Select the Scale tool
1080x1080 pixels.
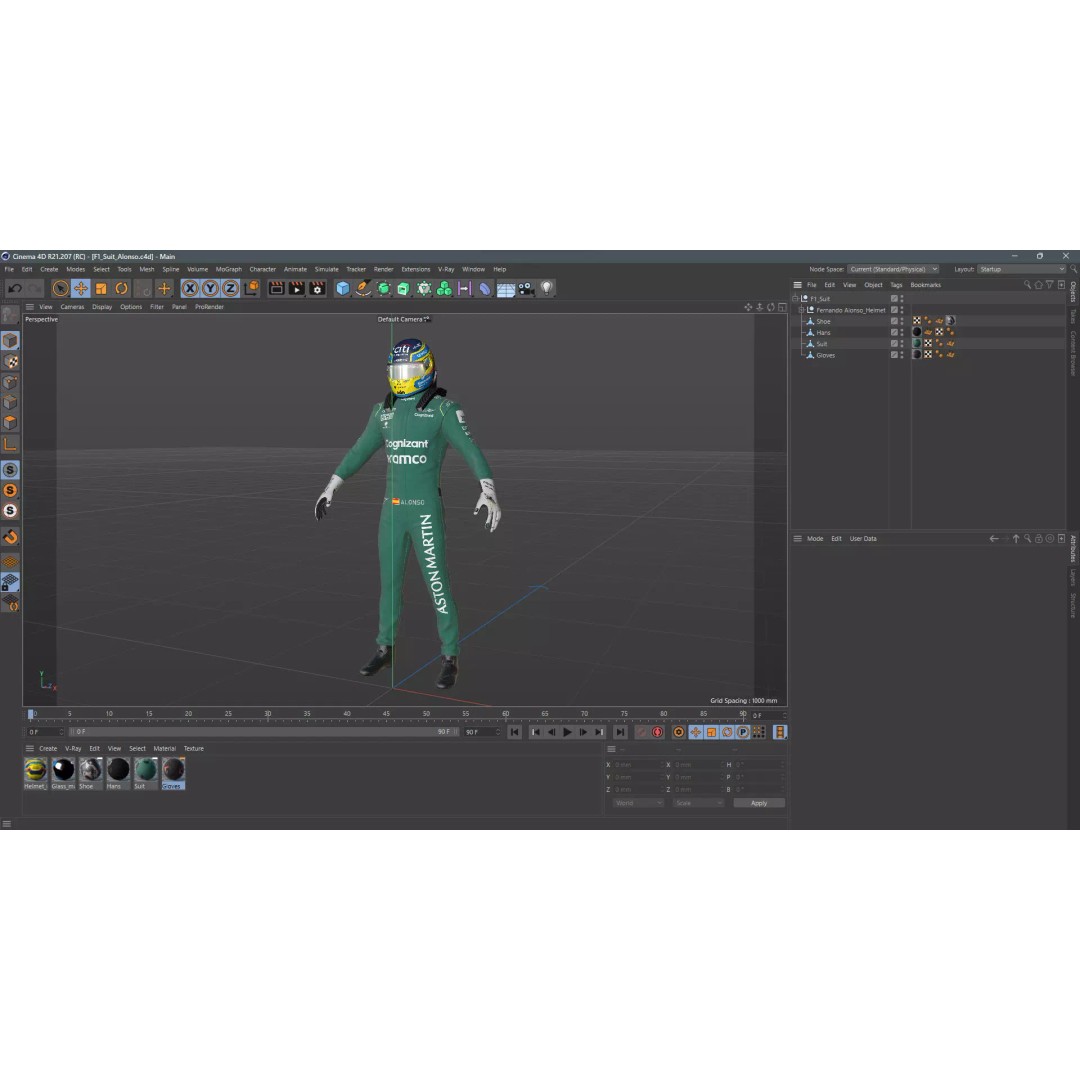pos(101,288)
